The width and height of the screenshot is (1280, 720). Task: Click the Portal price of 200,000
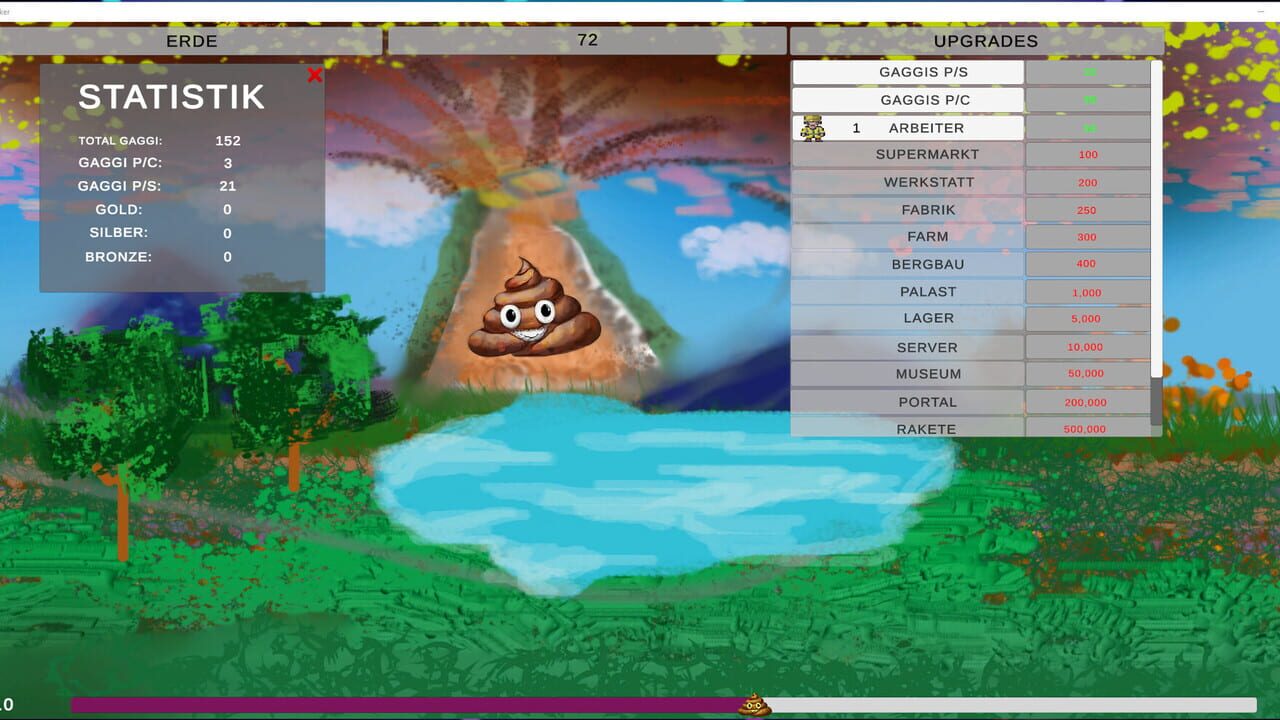[x=1088, y=401]
